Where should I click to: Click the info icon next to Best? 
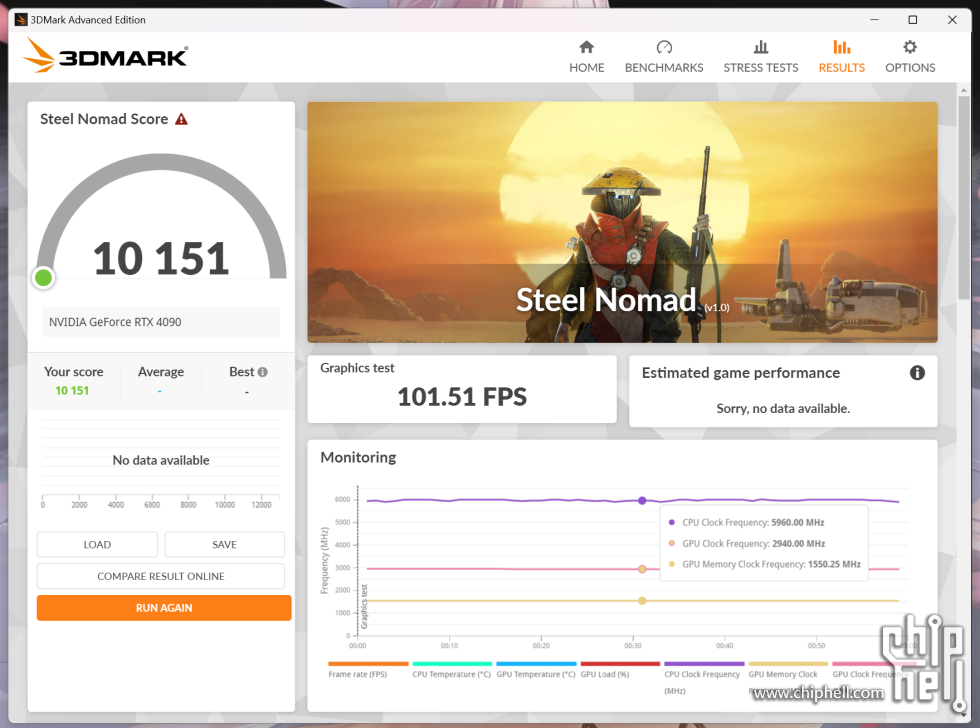(262, 372)
